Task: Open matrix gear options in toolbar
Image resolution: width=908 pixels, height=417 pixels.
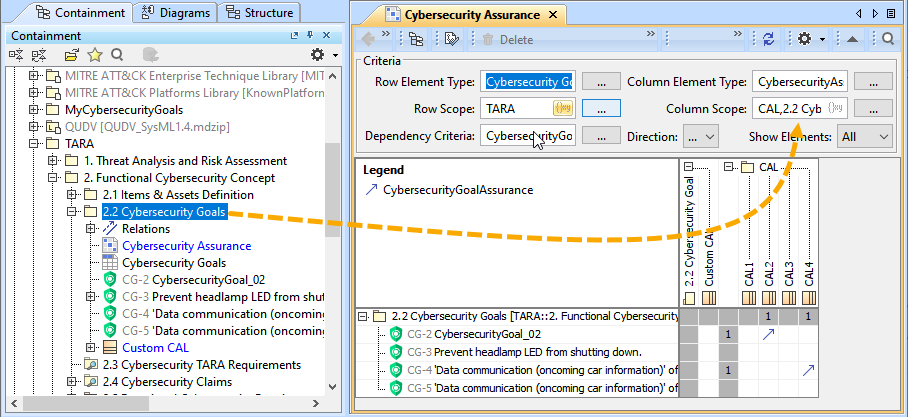Action: point(806,39)
